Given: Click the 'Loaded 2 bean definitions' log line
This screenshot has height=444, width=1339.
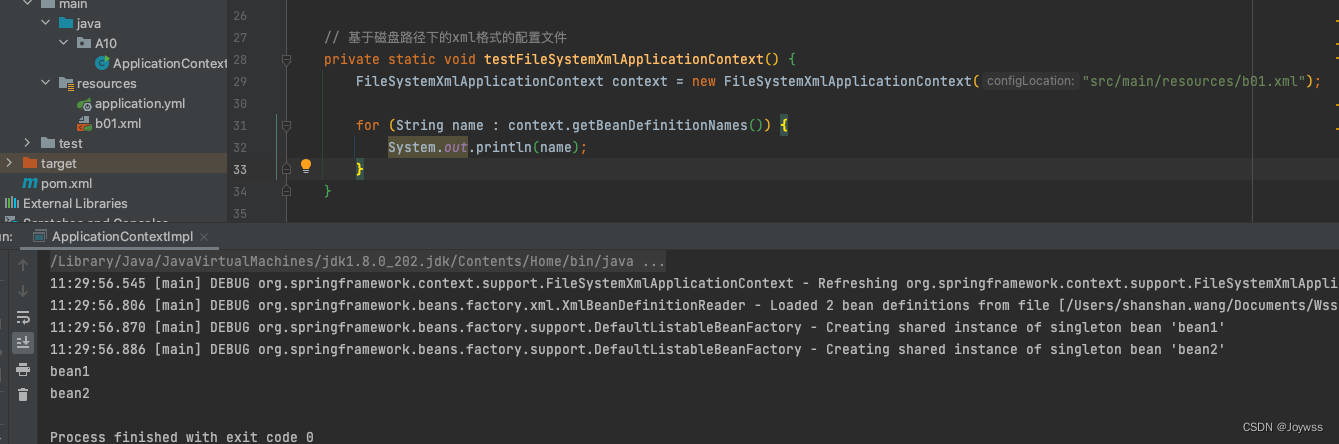Looking at the screenshot, I should point(694,305).
